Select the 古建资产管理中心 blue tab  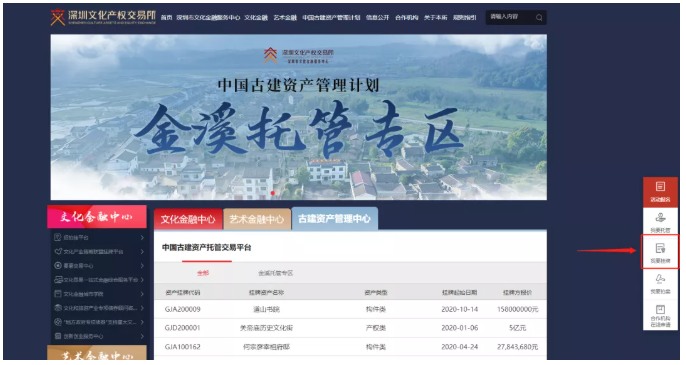point(334,218)
